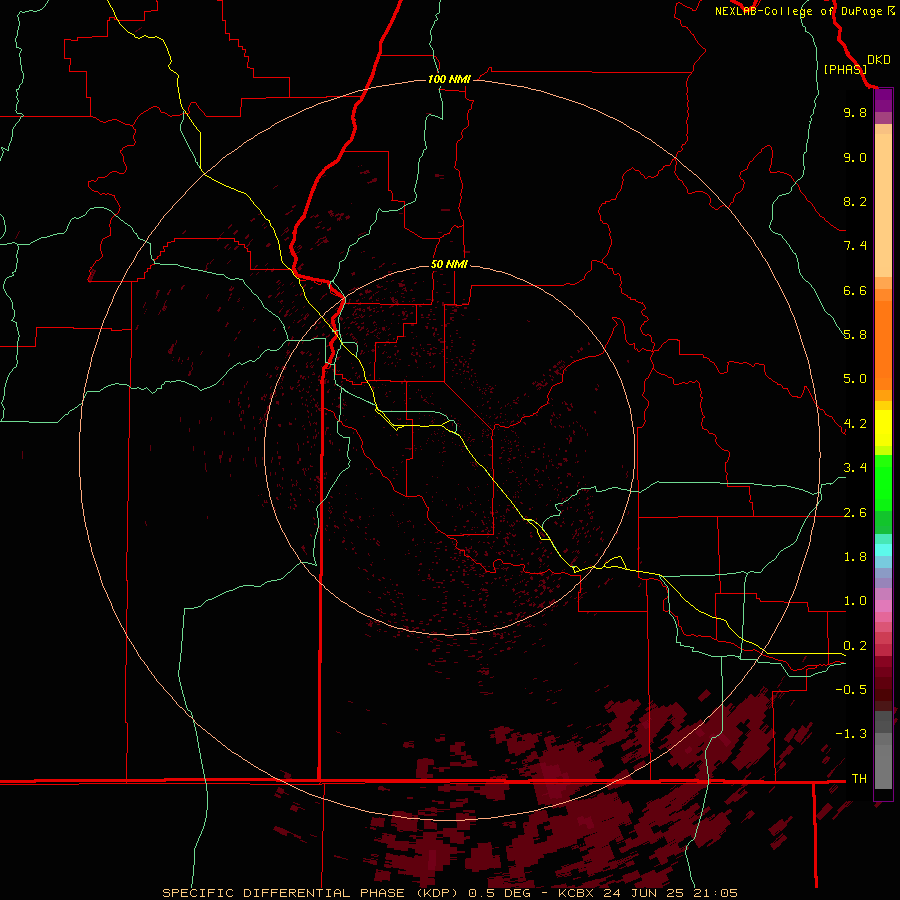Click the 2.6 value on color scale
The width and height of the screenshot is (900, 900).
pyautogui.click(x=855, y=513)
